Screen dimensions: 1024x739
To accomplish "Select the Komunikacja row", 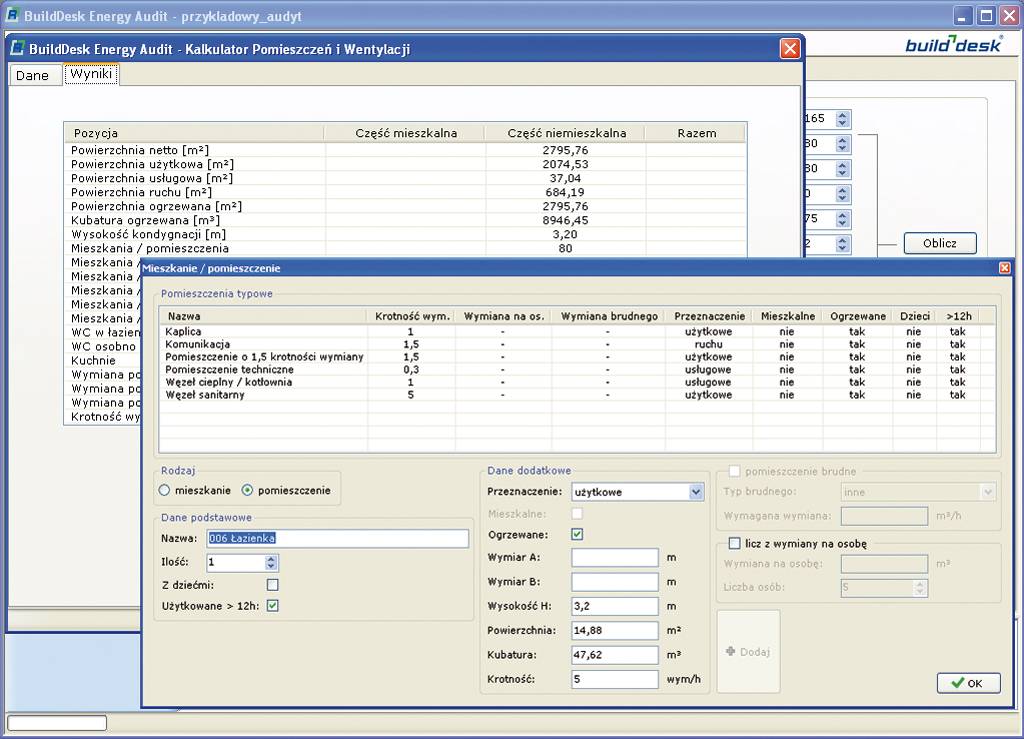I will (577, 344).
